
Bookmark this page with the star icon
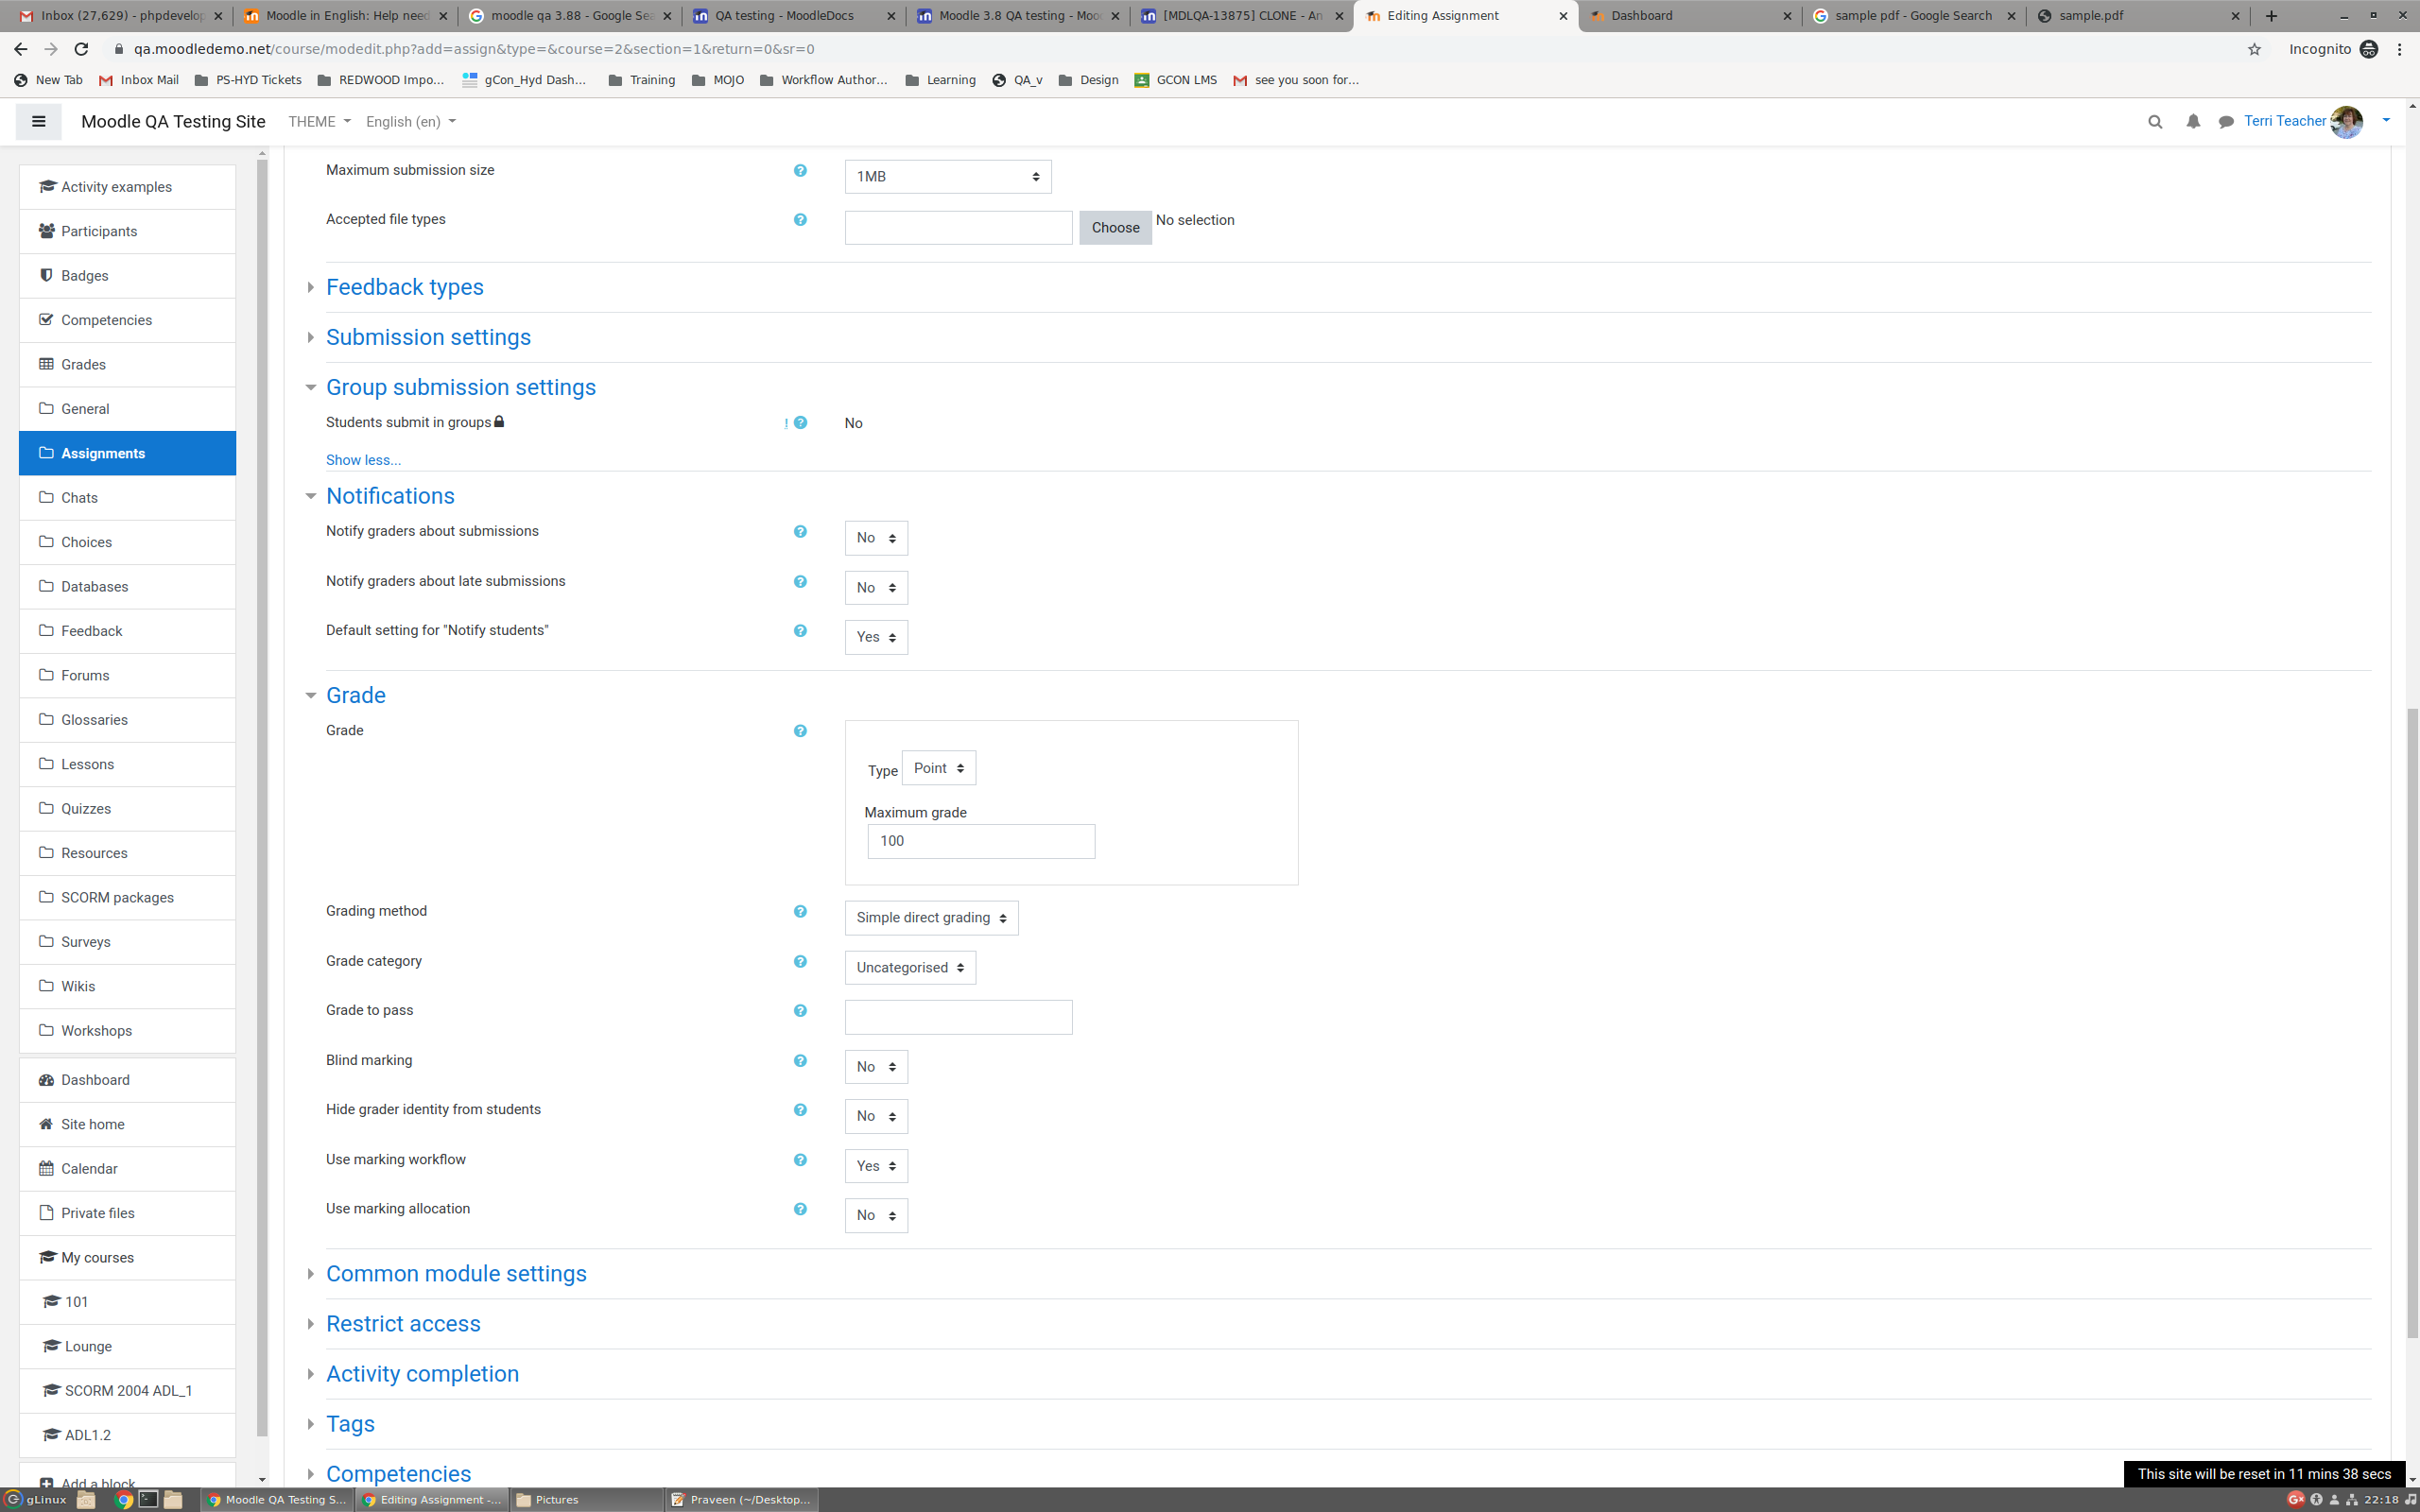pos(2254,49)
